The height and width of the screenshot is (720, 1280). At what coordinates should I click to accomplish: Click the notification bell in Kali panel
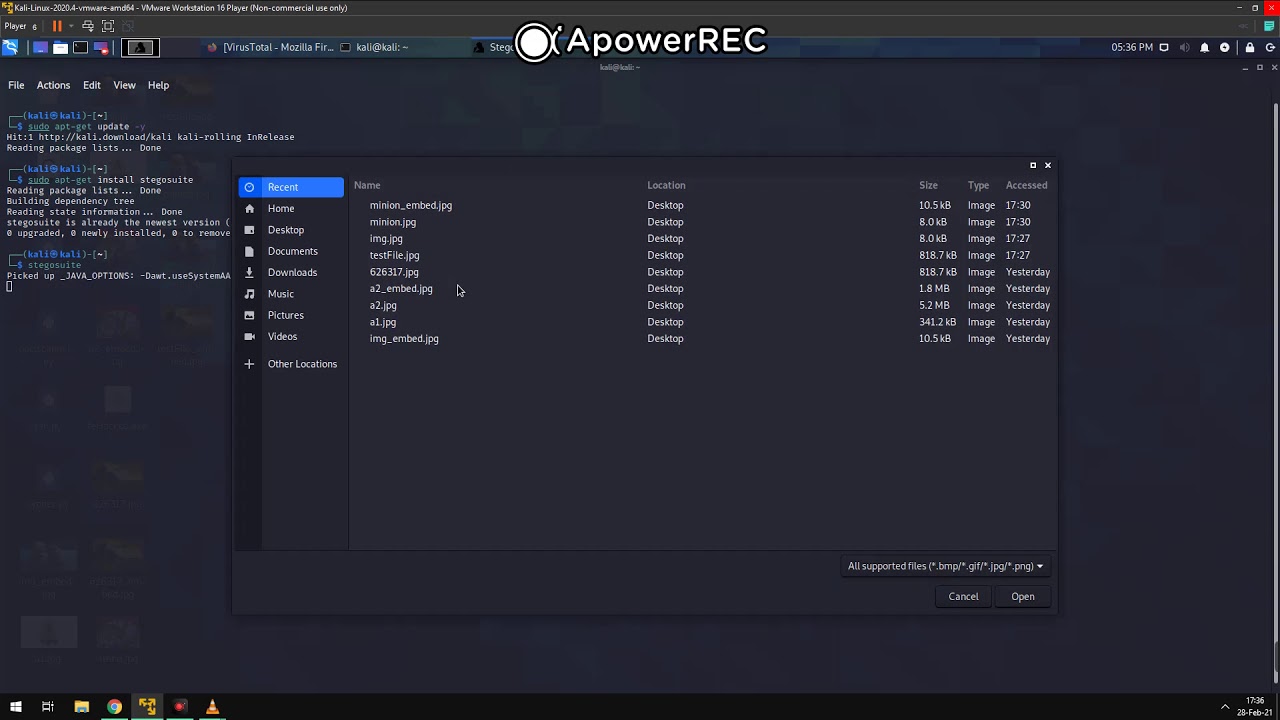pos(1204,47)
